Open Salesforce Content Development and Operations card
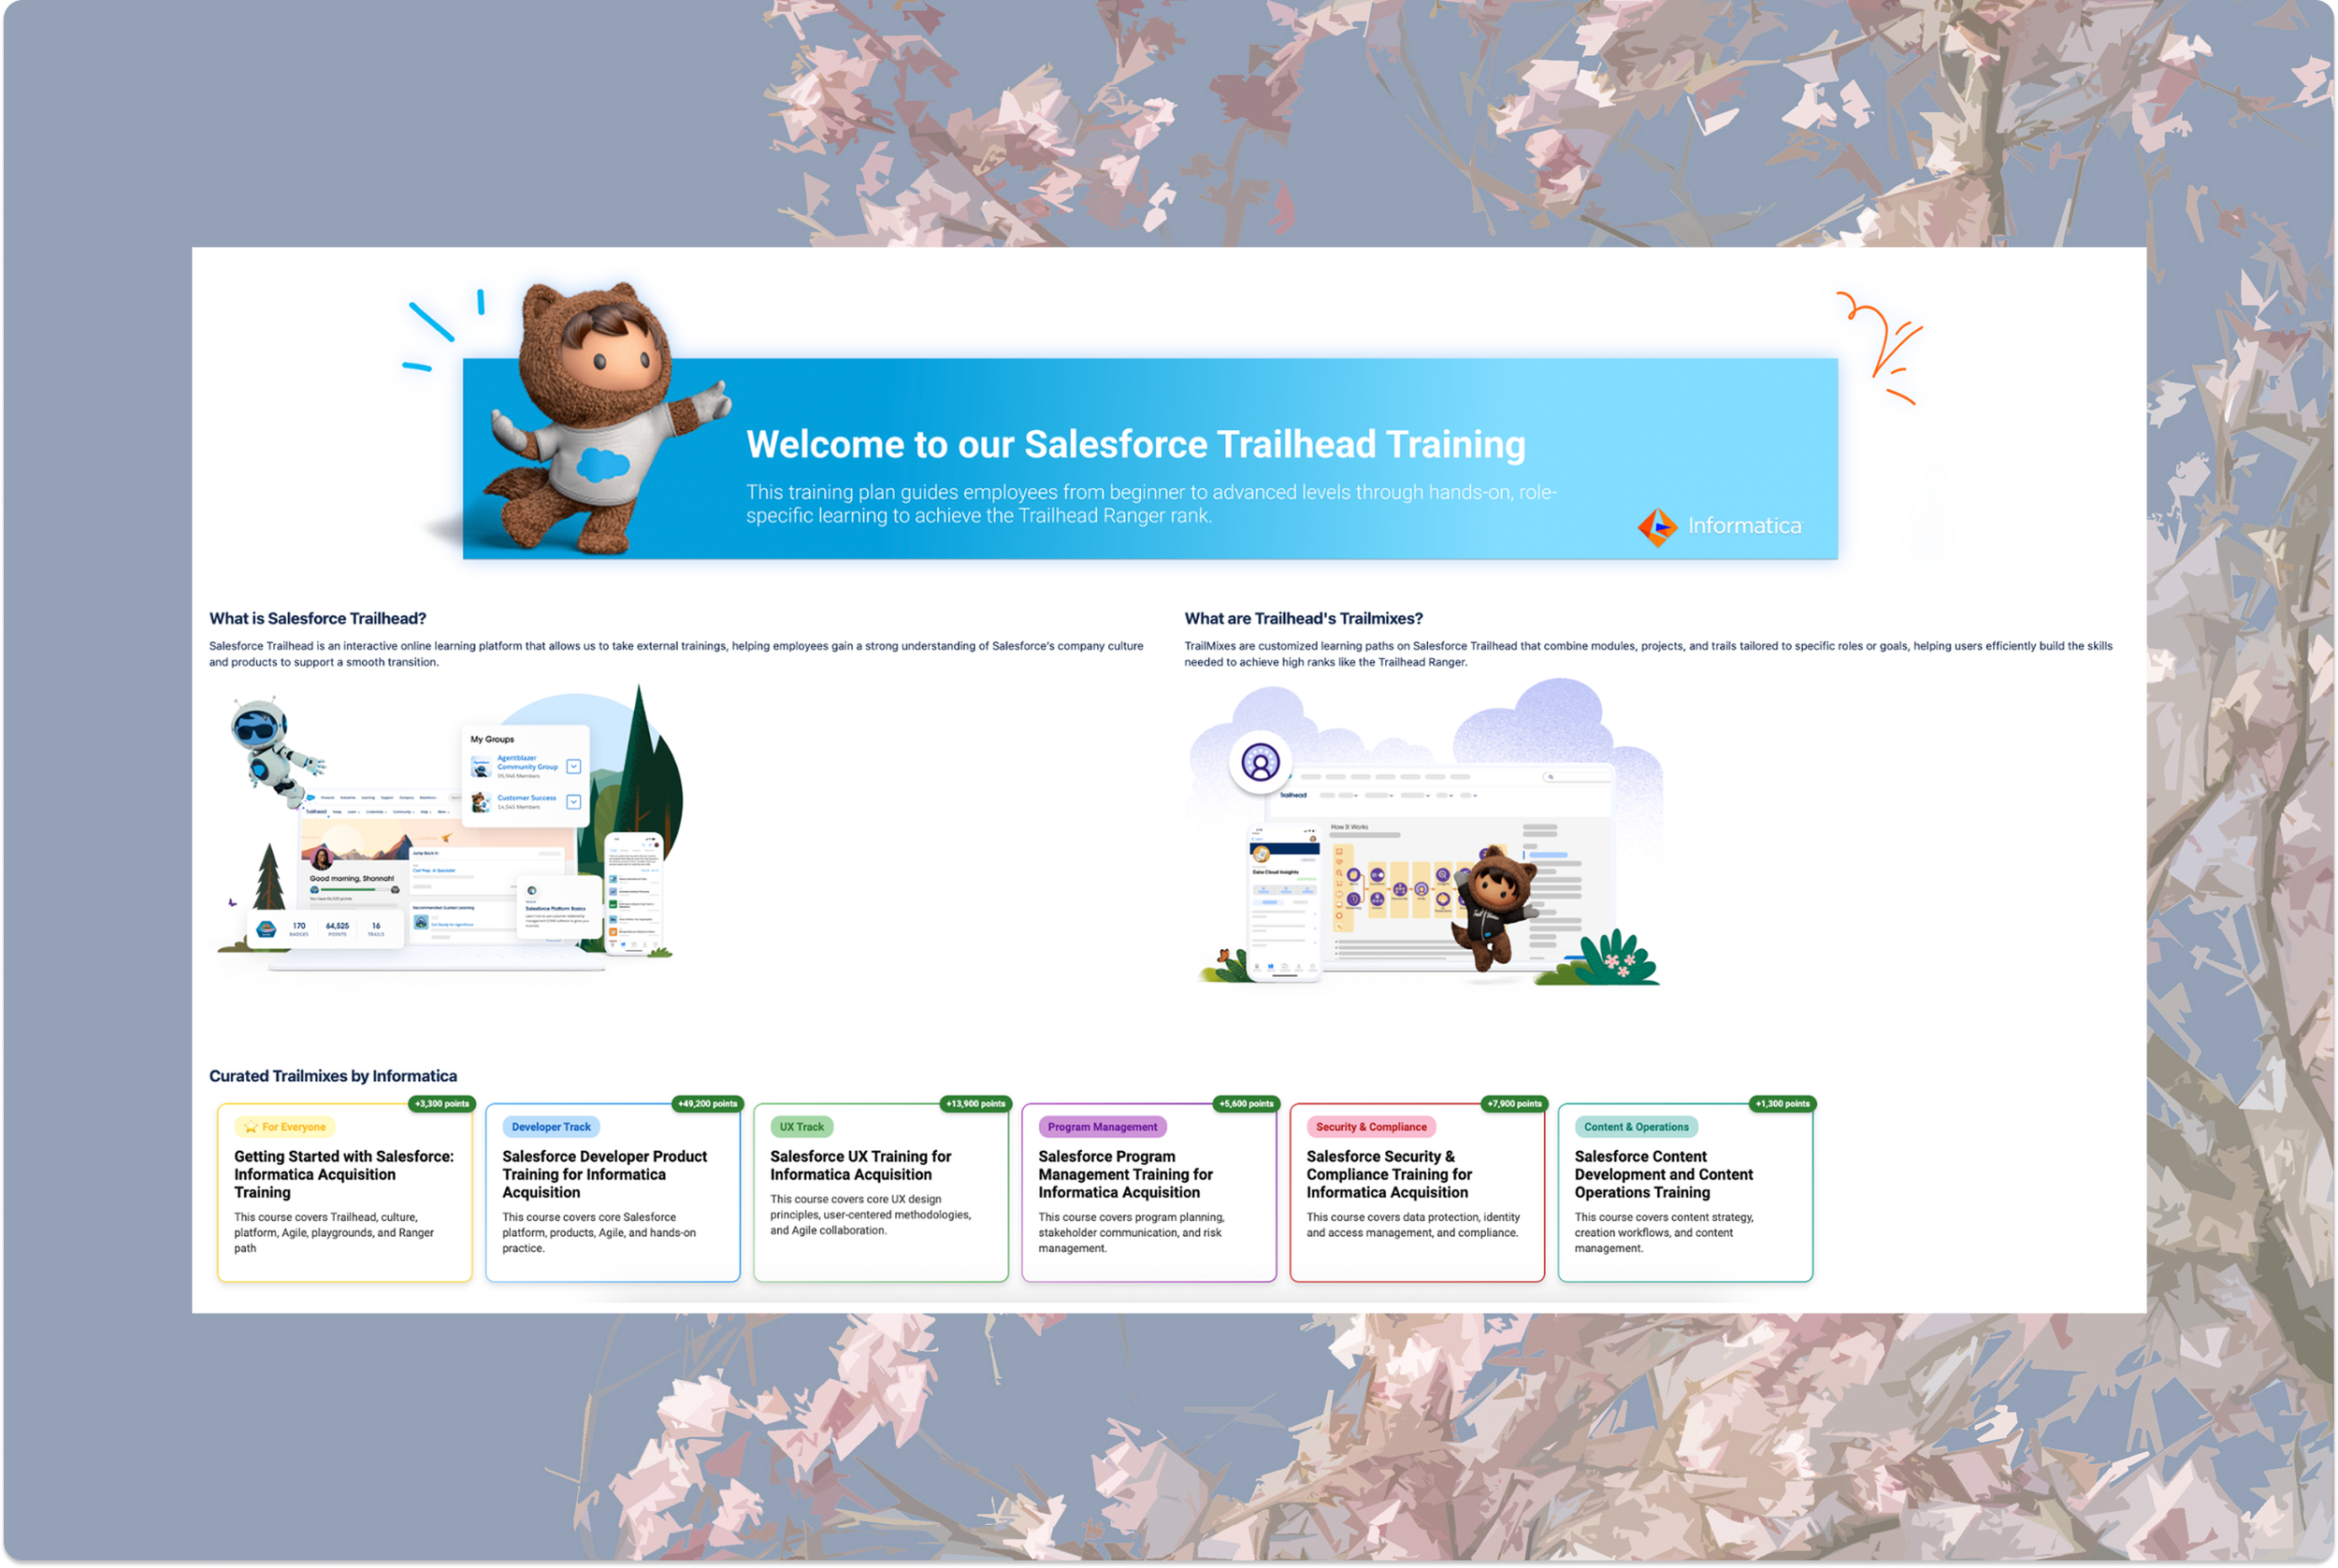Screen dimensions: 2338x1568 point(1684,1192)
